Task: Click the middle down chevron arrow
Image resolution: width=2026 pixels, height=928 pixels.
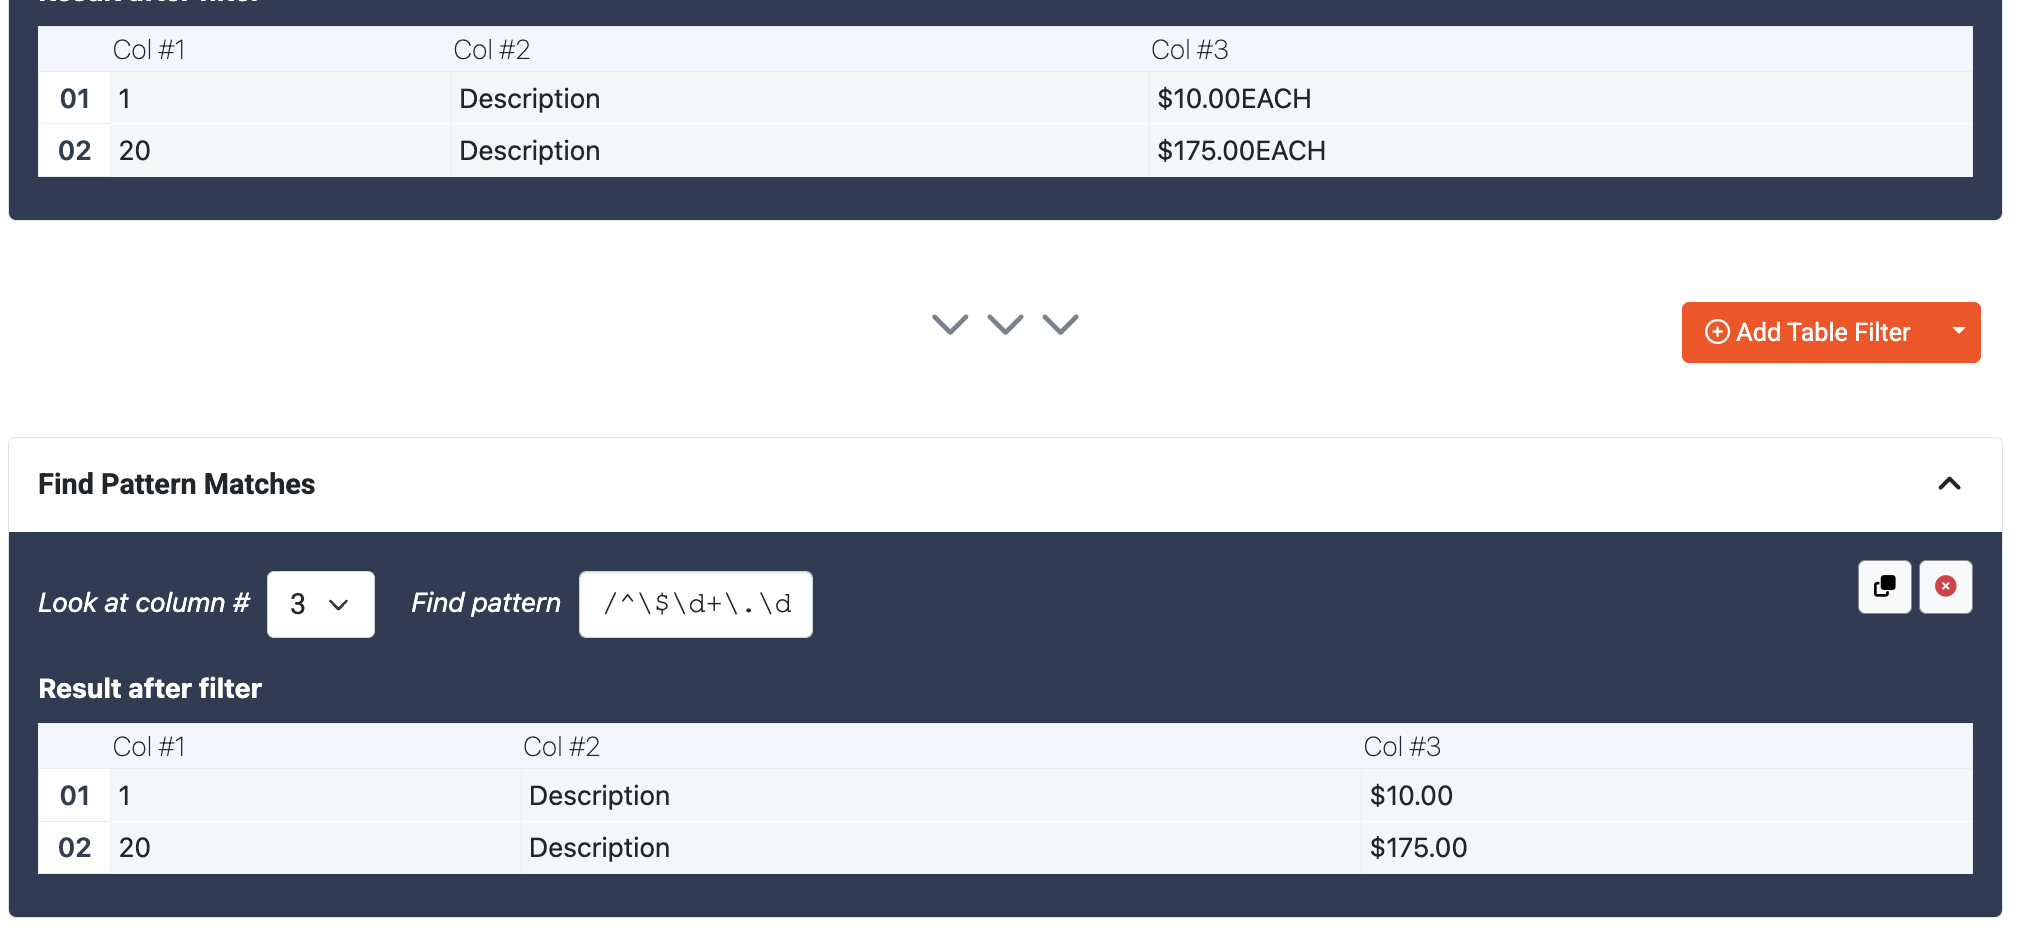Action: [x=1005, y=325]
